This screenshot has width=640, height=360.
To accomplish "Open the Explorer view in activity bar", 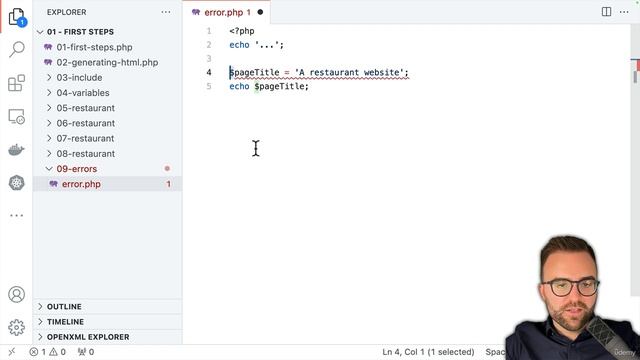I will (16, 16).
